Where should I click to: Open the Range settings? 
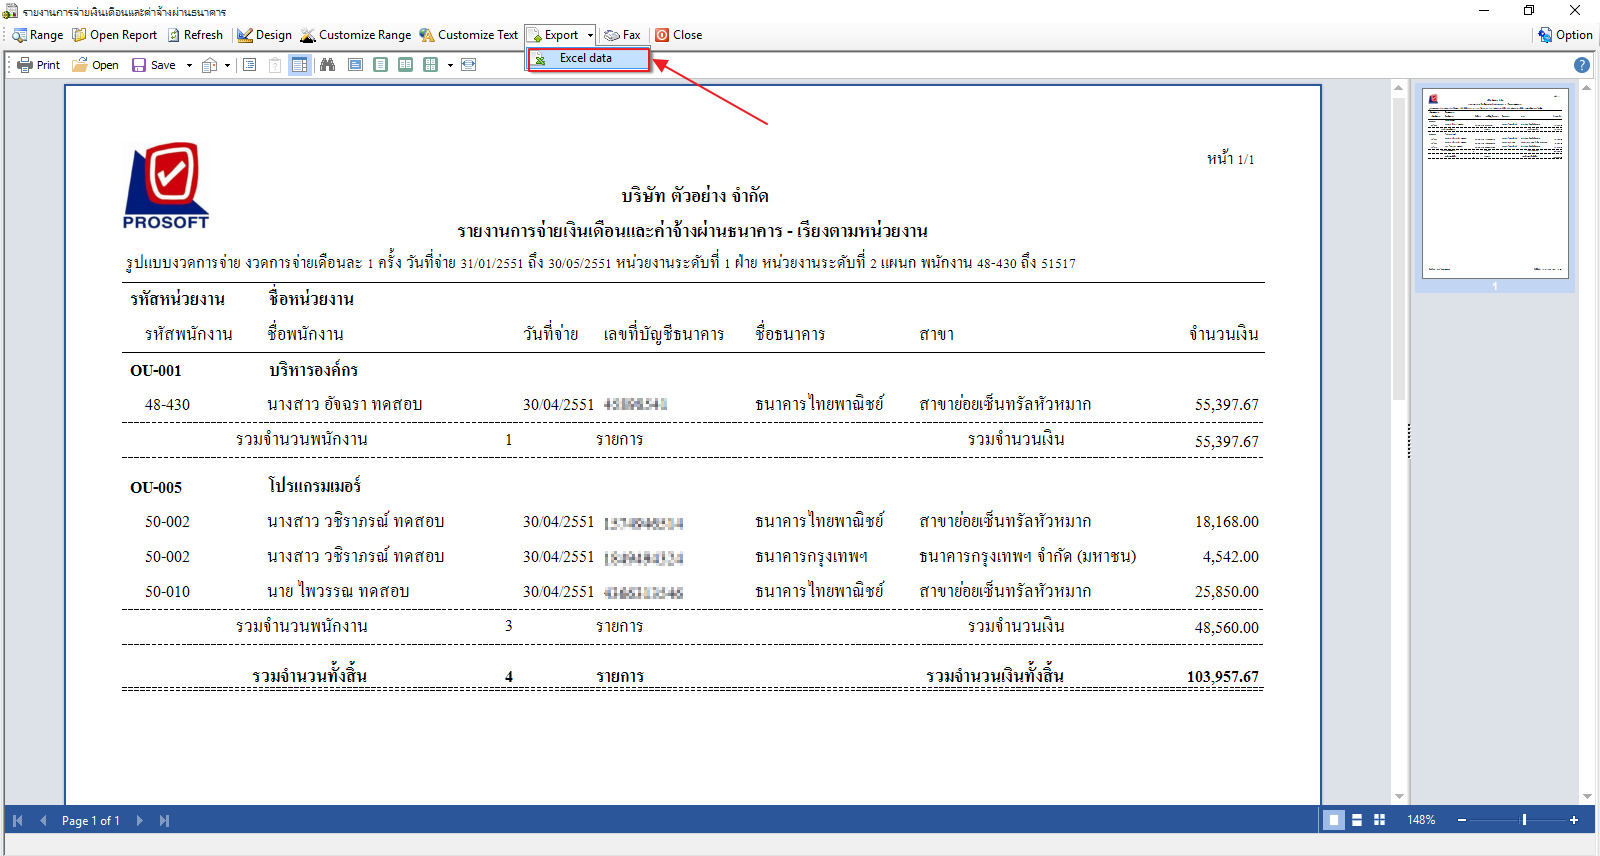[38, 35]
